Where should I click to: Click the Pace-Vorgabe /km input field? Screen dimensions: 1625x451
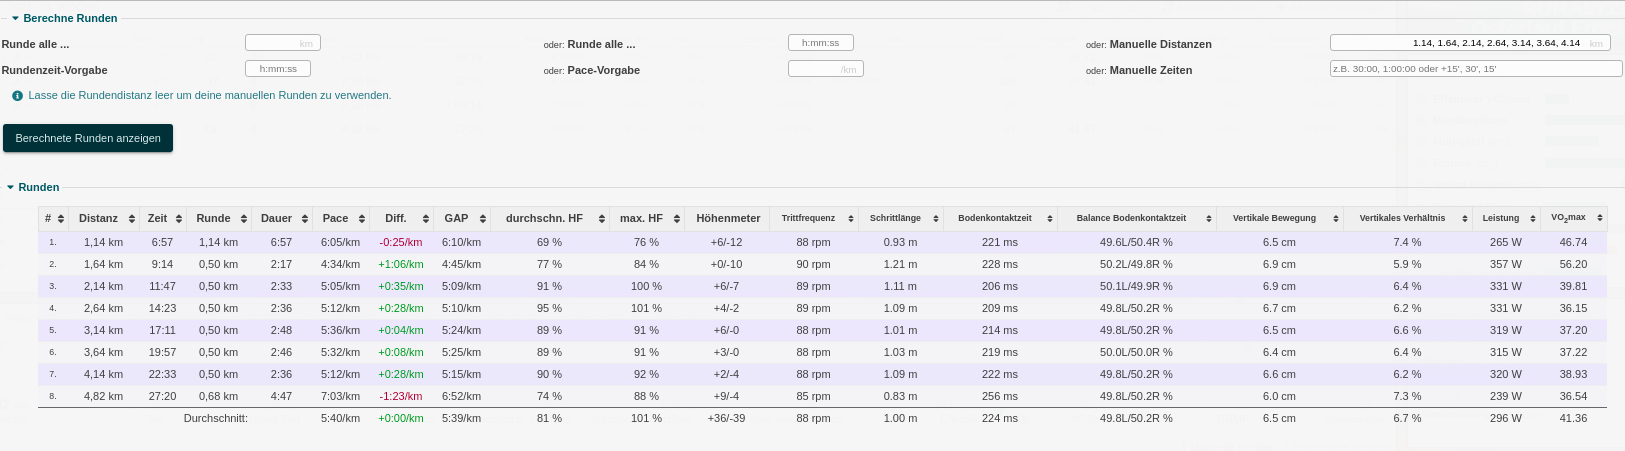[x=825, y=69]
